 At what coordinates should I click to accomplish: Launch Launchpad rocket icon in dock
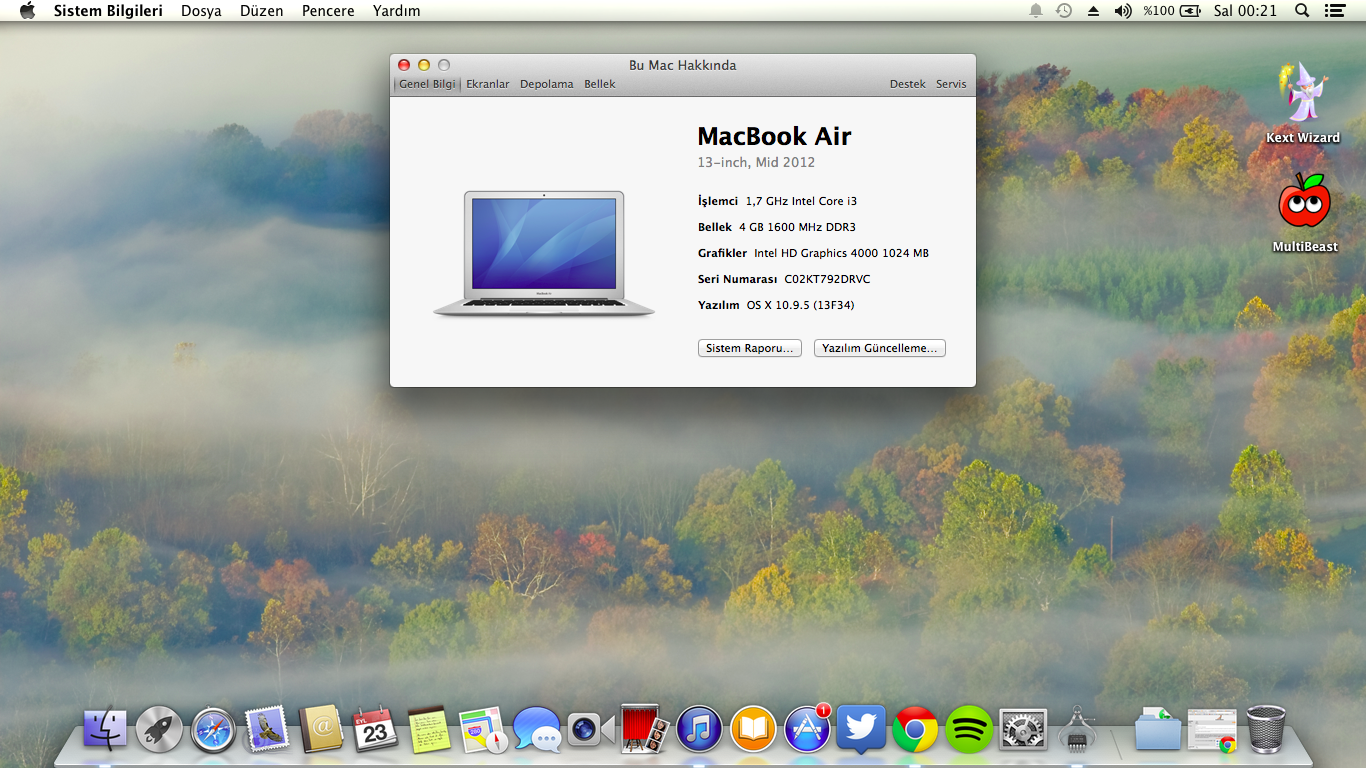tap(159, 730)
